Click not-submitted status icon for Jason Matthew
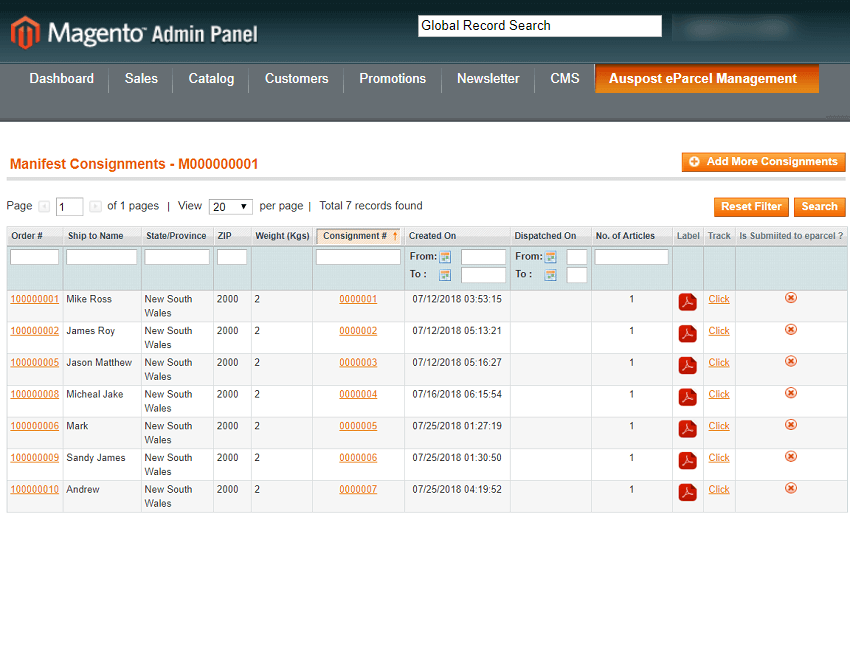This screenshot has height=650, width=850. [x=791, y=361]
